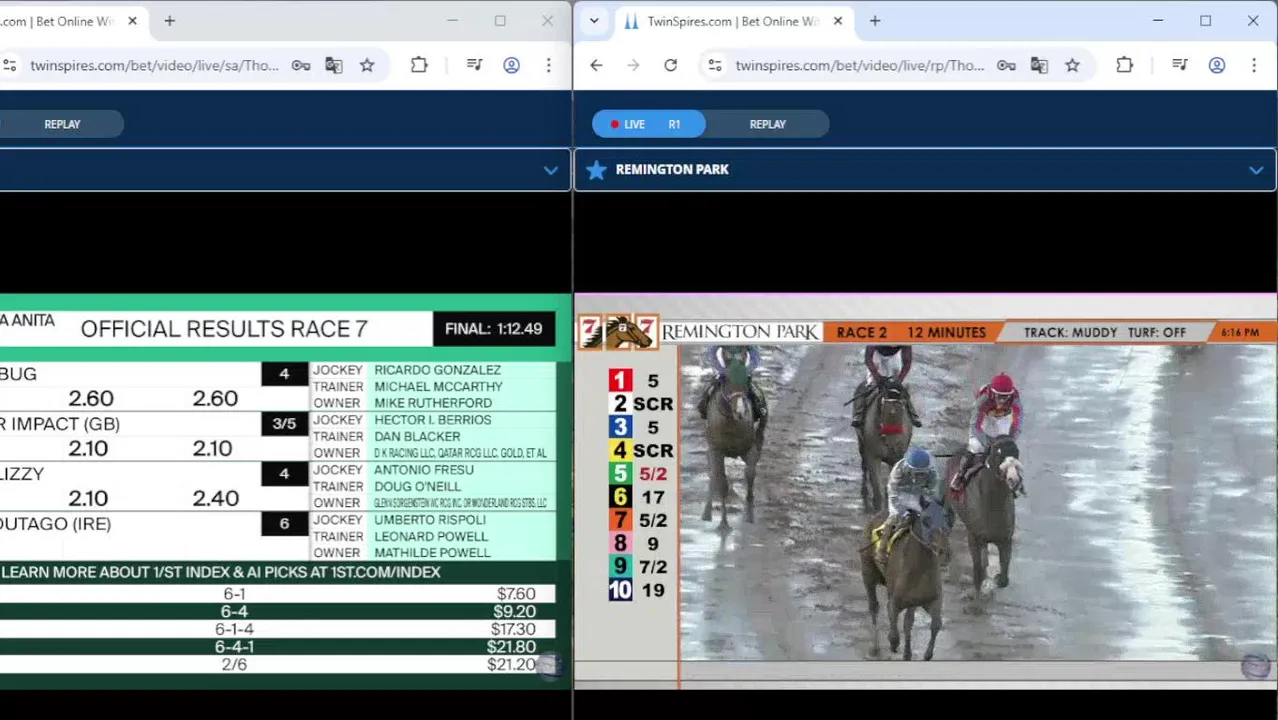Open Chrome menu dots in left window
Viewport: 1278px width, 720px height.
(548, 65)
